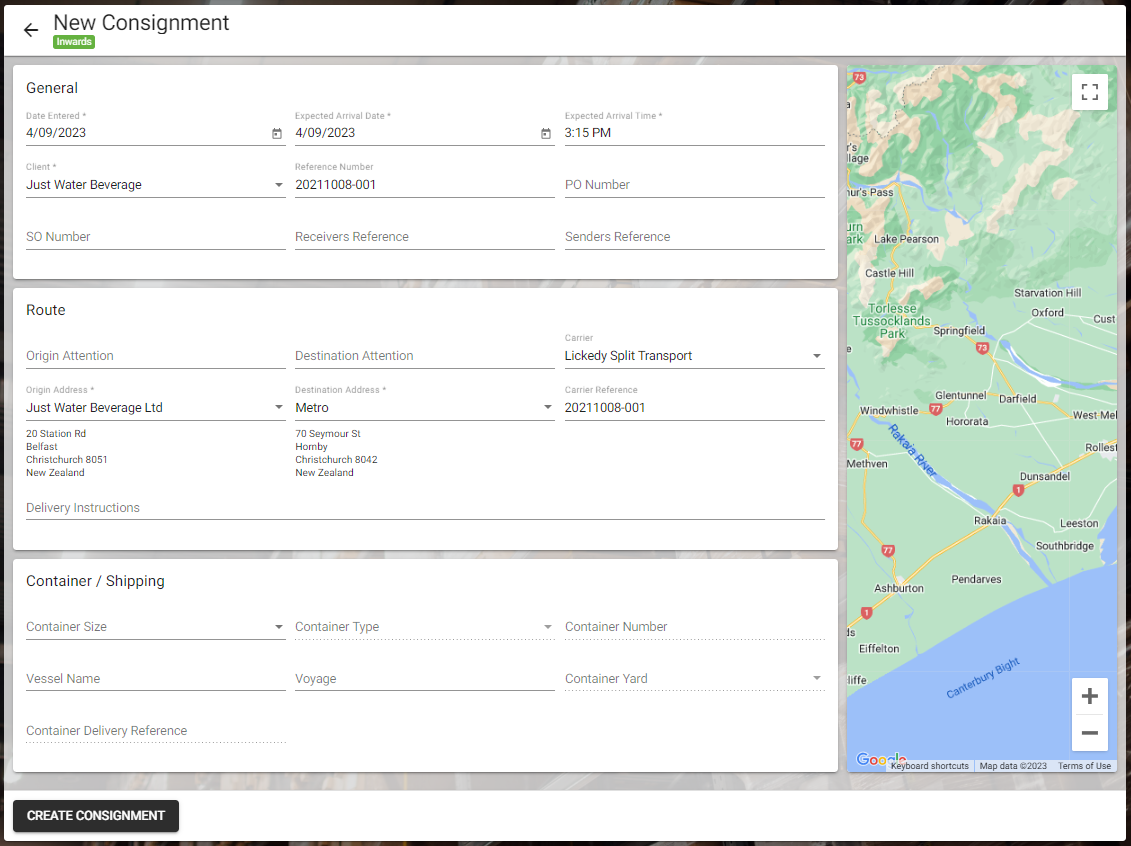
Task: Open the Carrier dropdown
Action: pyautogui.click(x=818, y=355)
